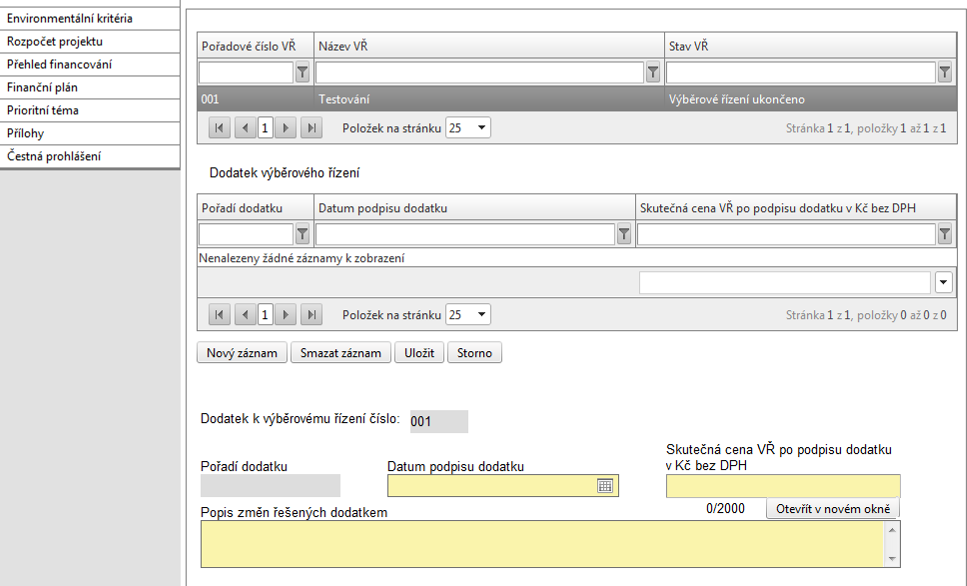Focus the Pořadové číslo VŘ filter field
Image resolution: width=967 pixels, height=586 pixels.
[246, 73]
